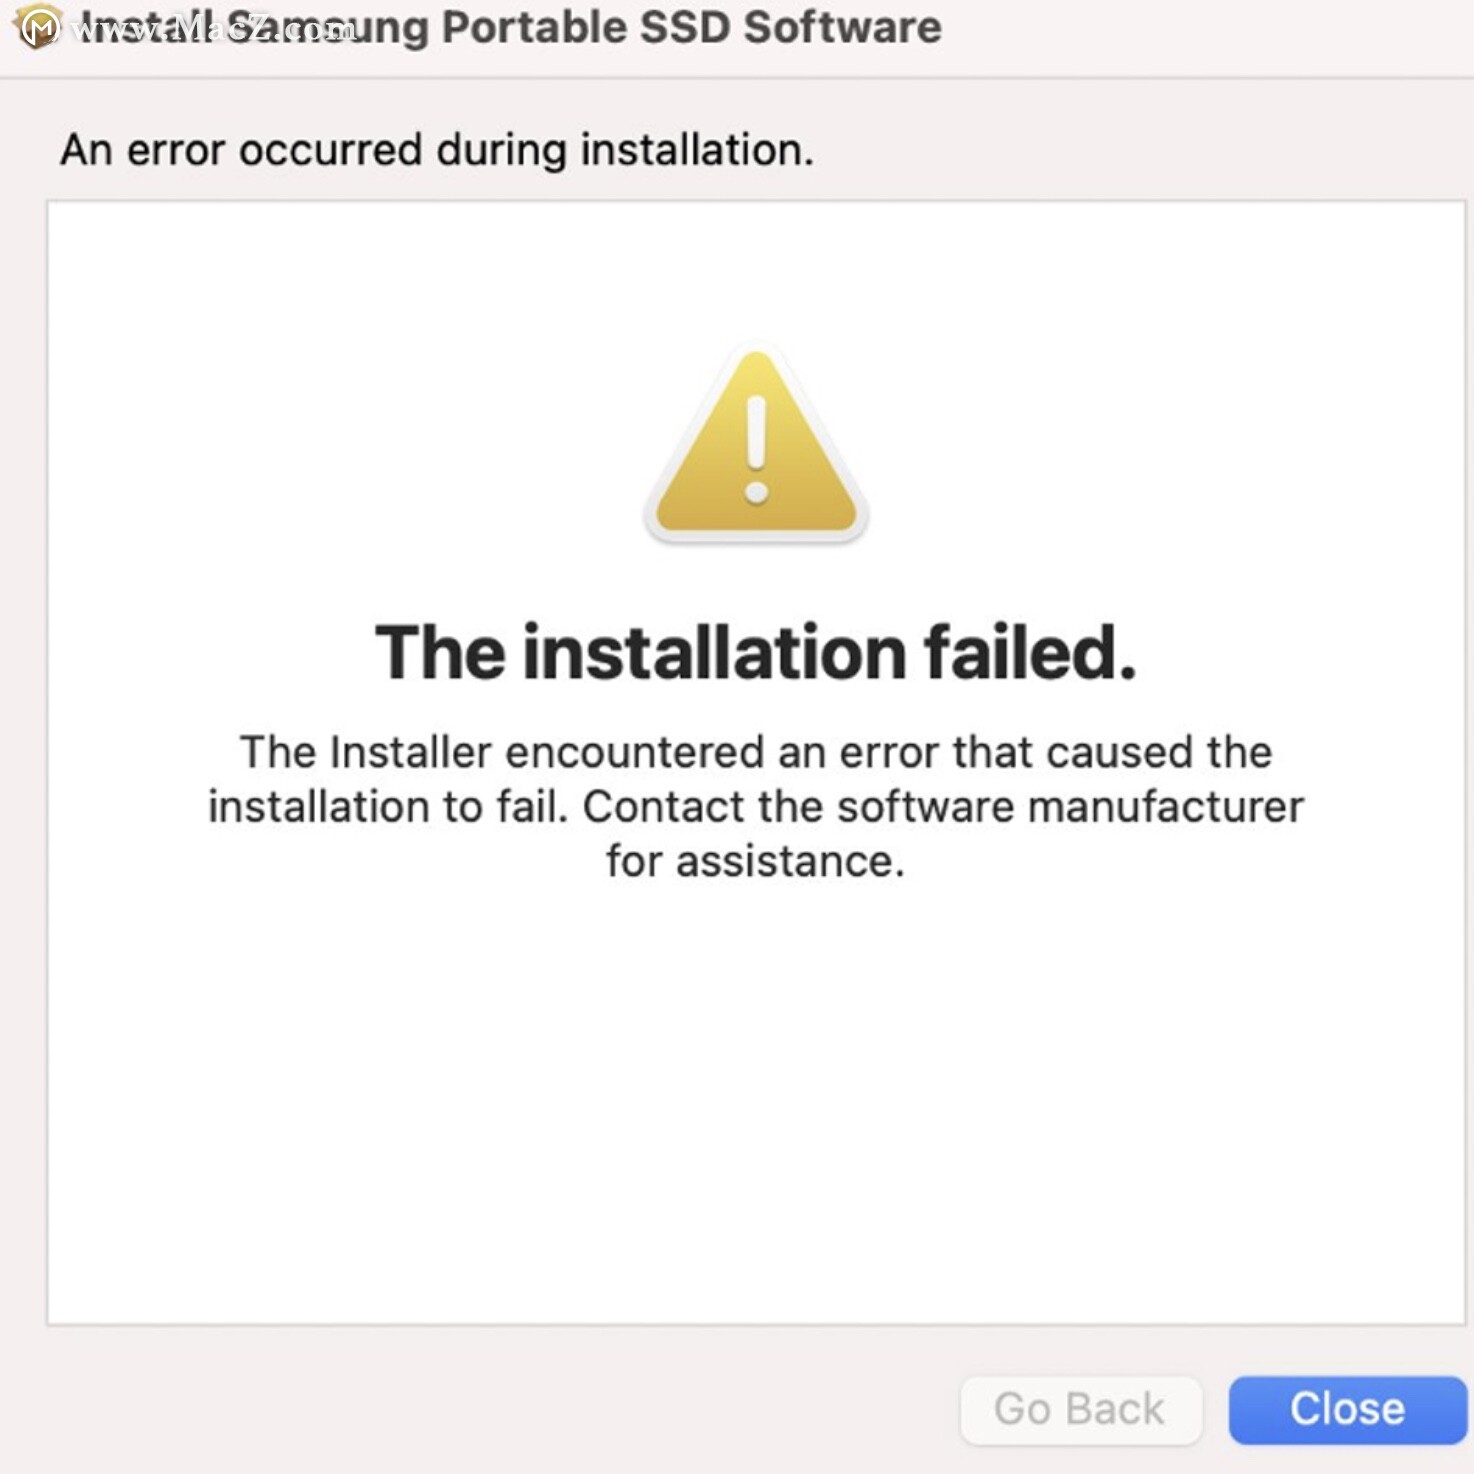Click the dimmed Go Back button
Viewport: 1474px width, 1474px height.
pyautogui.click(x=1080, y=1409)
